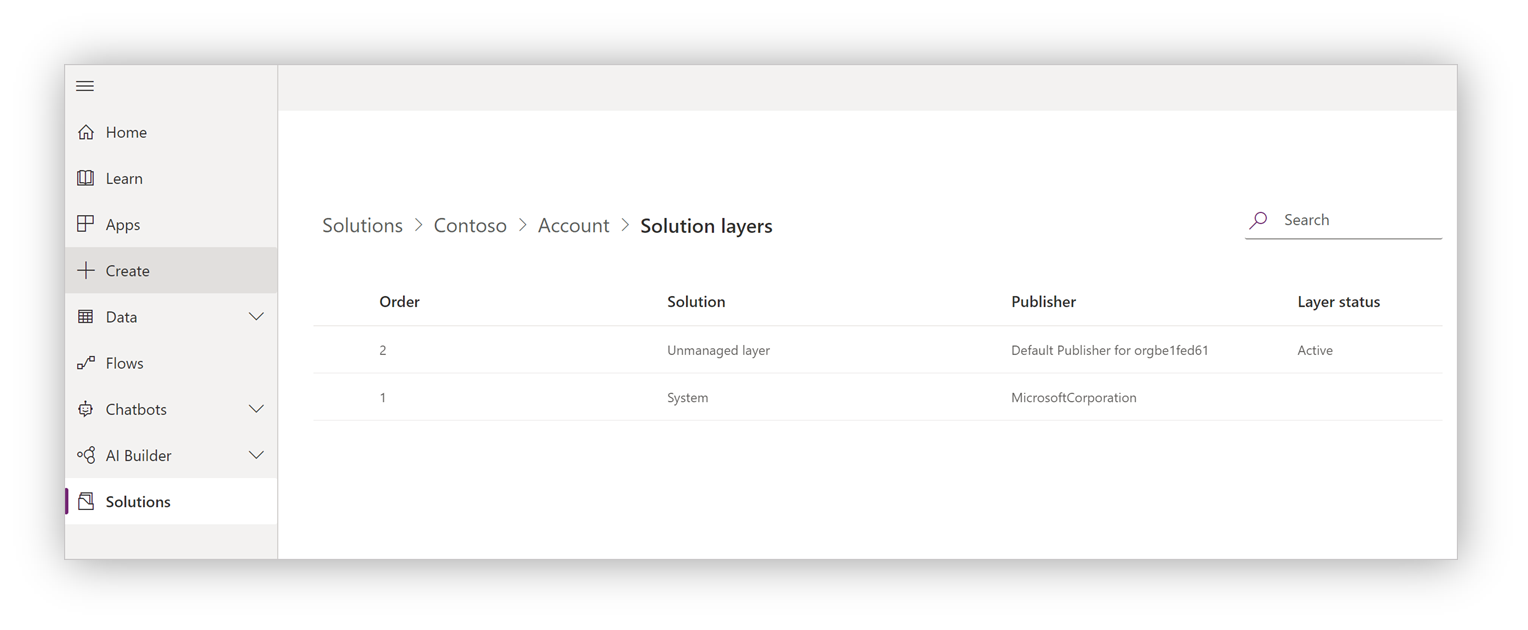1528x630 pixels.
Task: Sort by the Order column header
Action: pyautogui.click(x=399, y=302)
